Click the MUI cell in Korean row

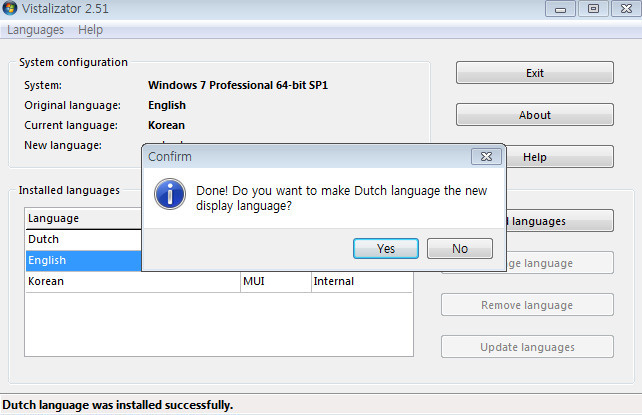[x=276, y=282]
